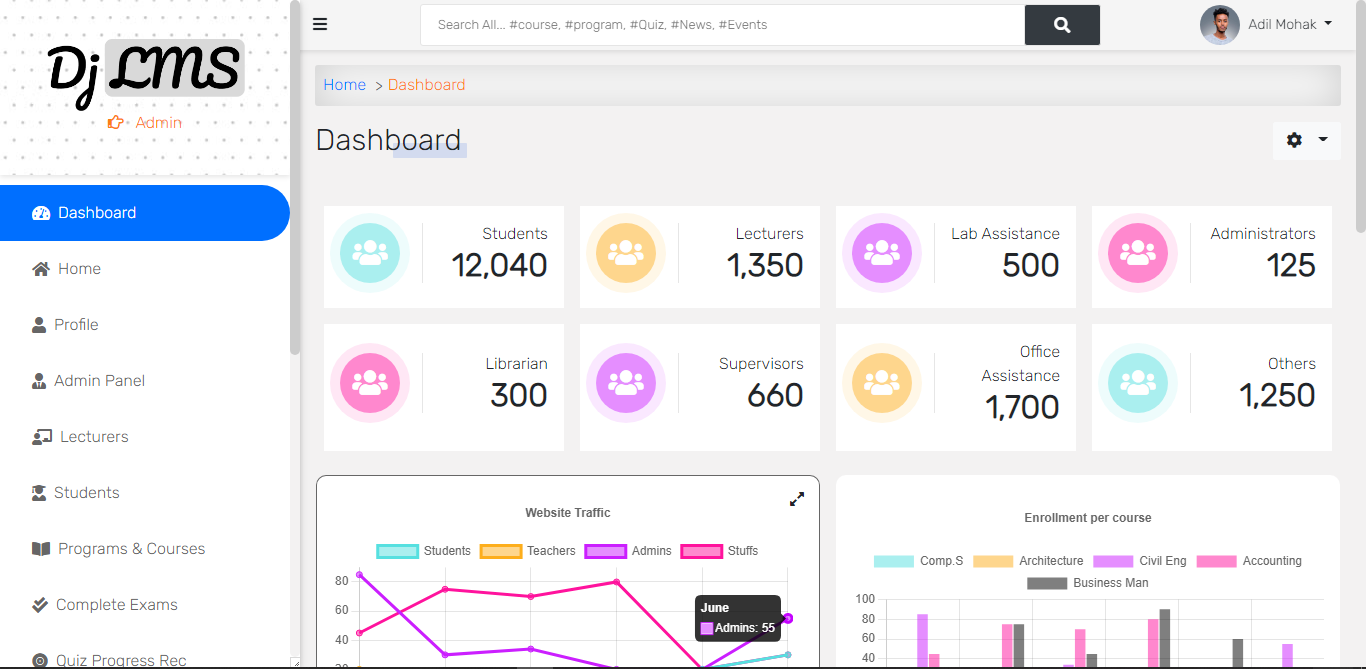
Task: Click the Supervisors card group icon
Action: 626,383
